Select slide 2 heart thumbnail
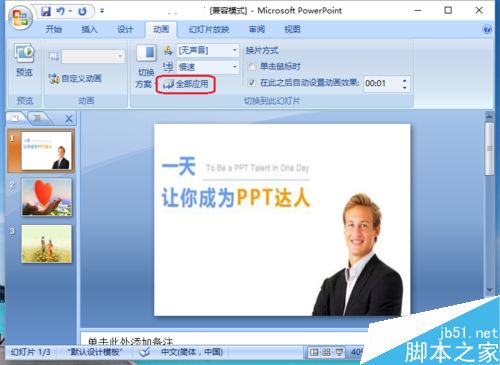The image size is (500, 365). click(x=46, y=197)
